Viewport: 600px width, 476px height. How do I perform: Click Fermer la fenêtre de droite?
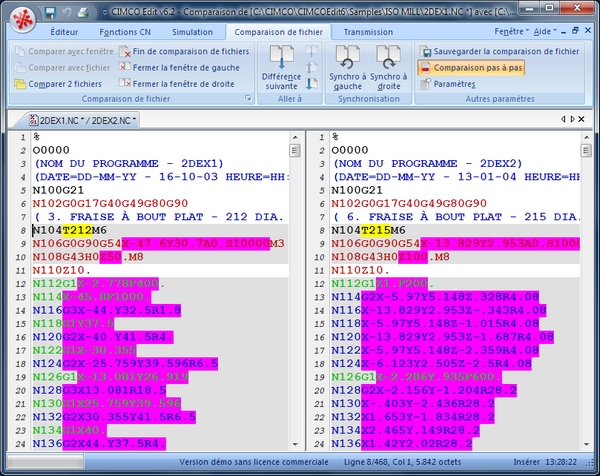click(176, 84)
